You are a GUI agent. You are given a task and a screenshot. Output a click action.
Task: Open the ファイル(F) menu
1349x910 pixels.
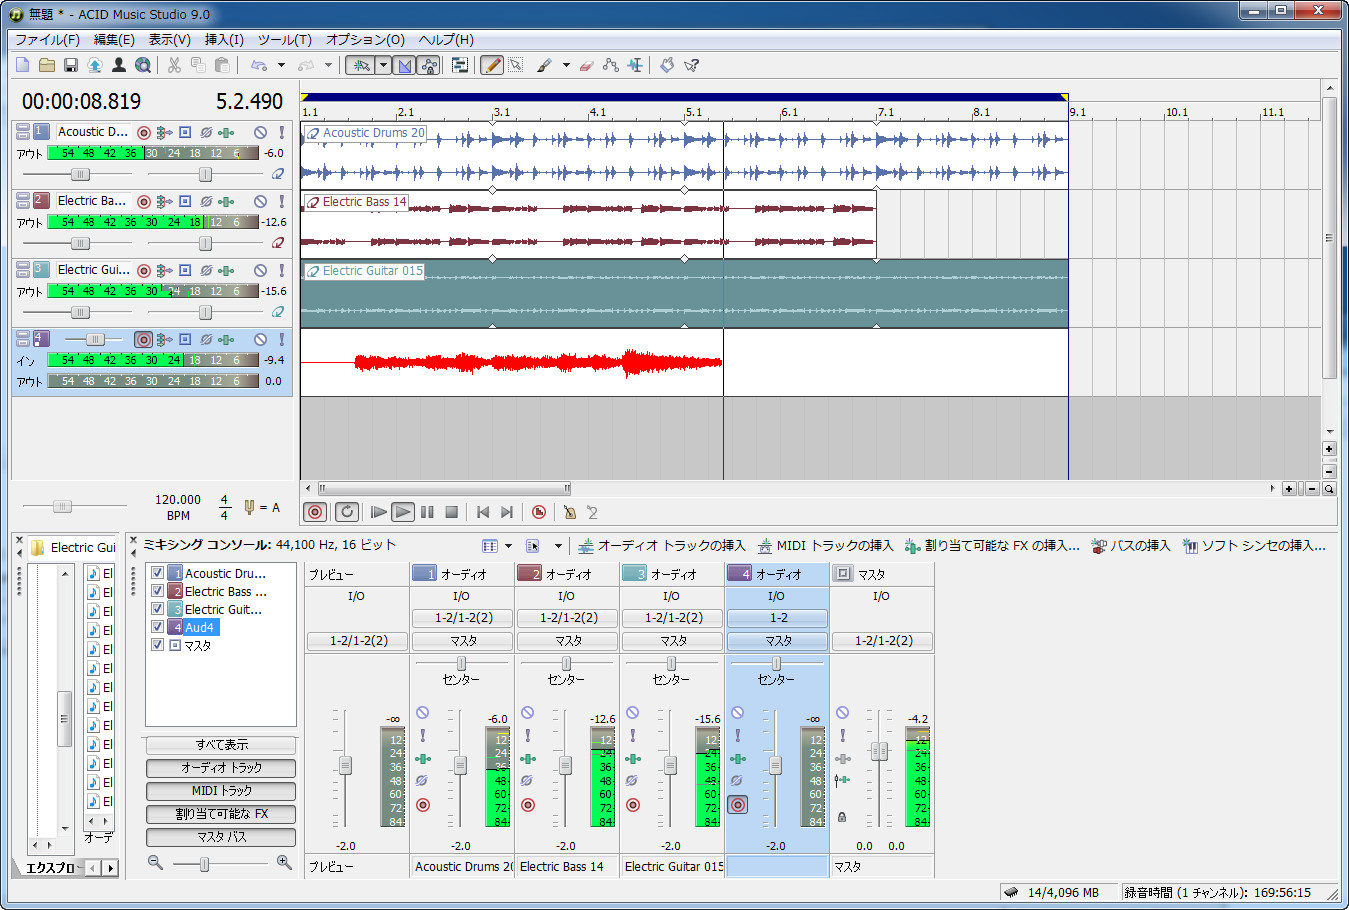click(47, 40)
